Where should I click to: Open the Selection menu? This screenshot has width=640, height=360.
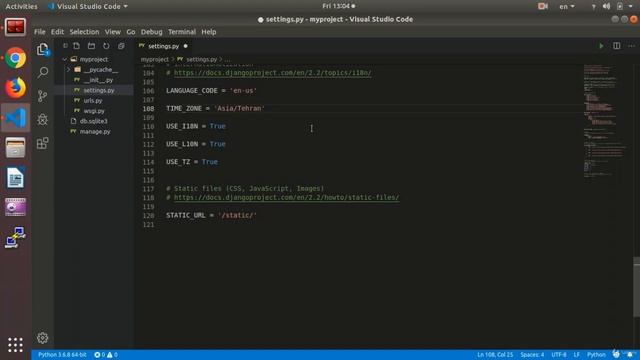(x=84, y=32)
